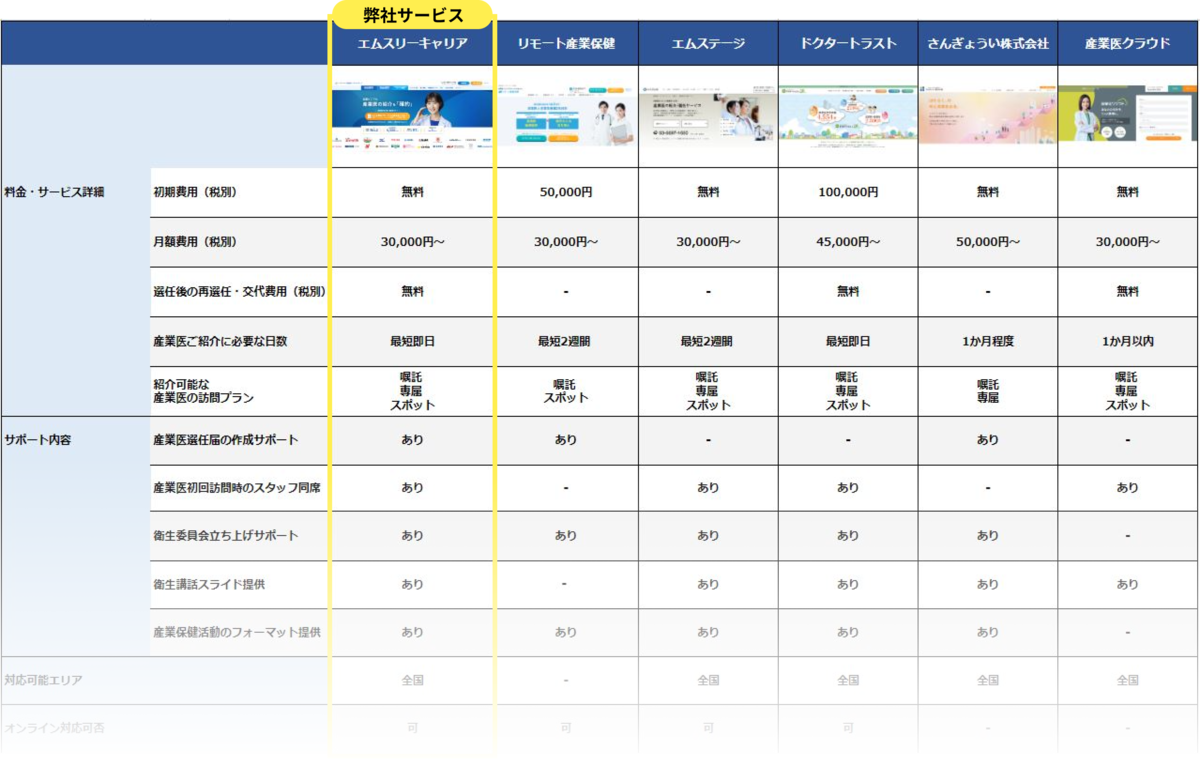Click the ドクタートラスト website thumbnail
Image resolution: width=1200 pixels, height=766 pixels.
[848, 117]
